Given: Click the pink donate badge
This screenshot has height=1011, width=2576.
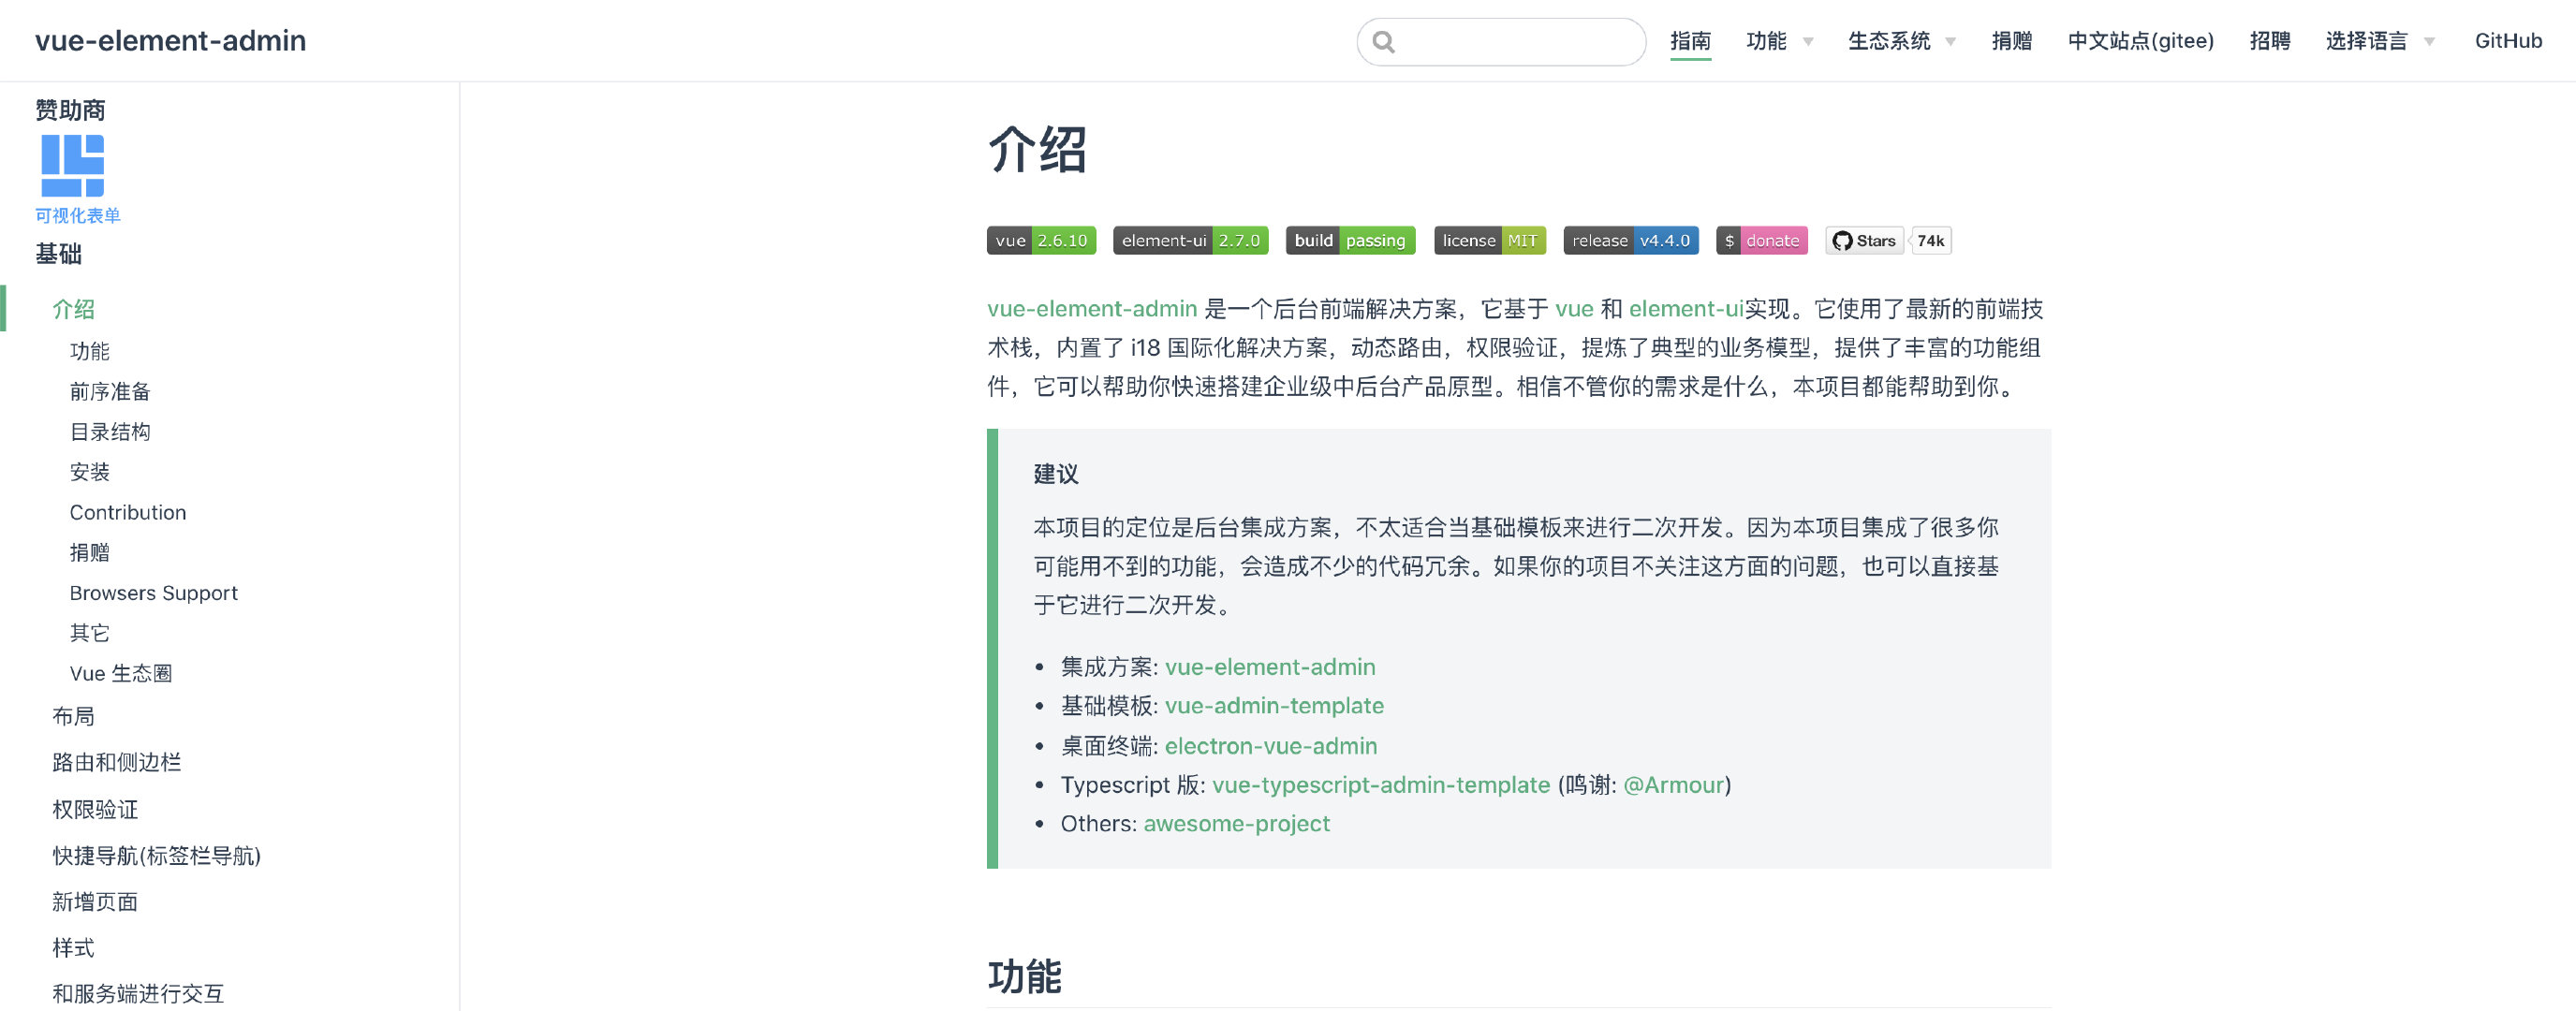Looking at the screenshot, I should point(1761,241).
